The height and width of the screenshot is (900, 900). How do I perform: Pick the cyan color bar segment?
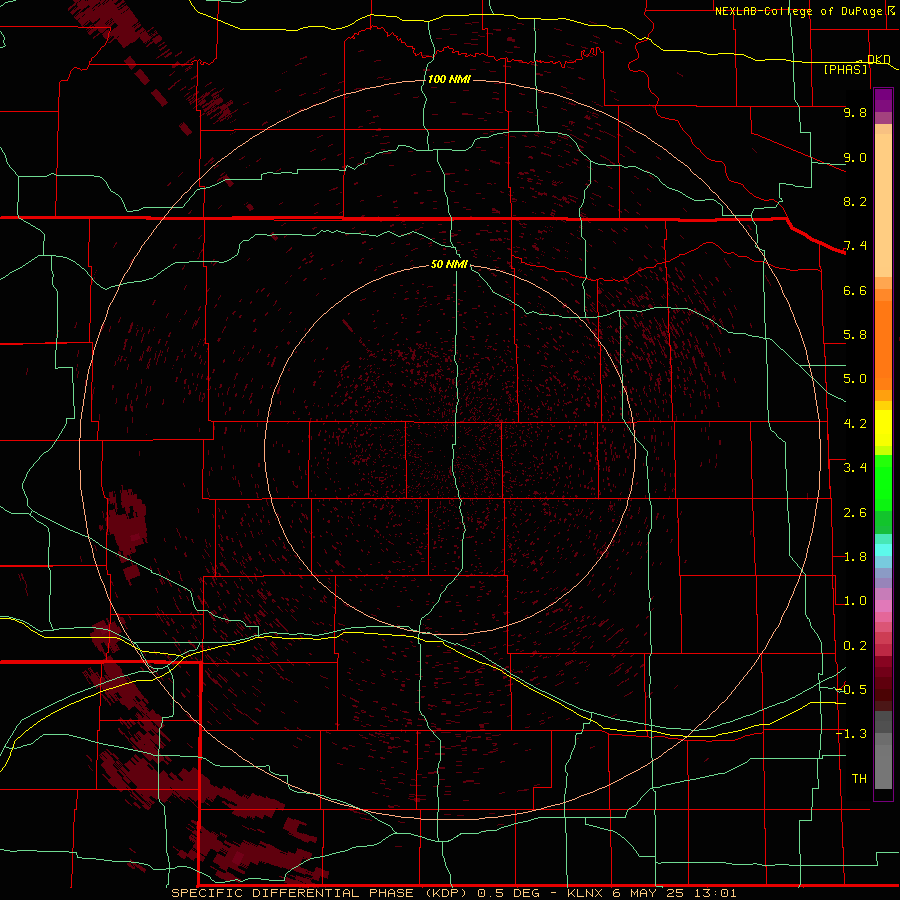883,550
